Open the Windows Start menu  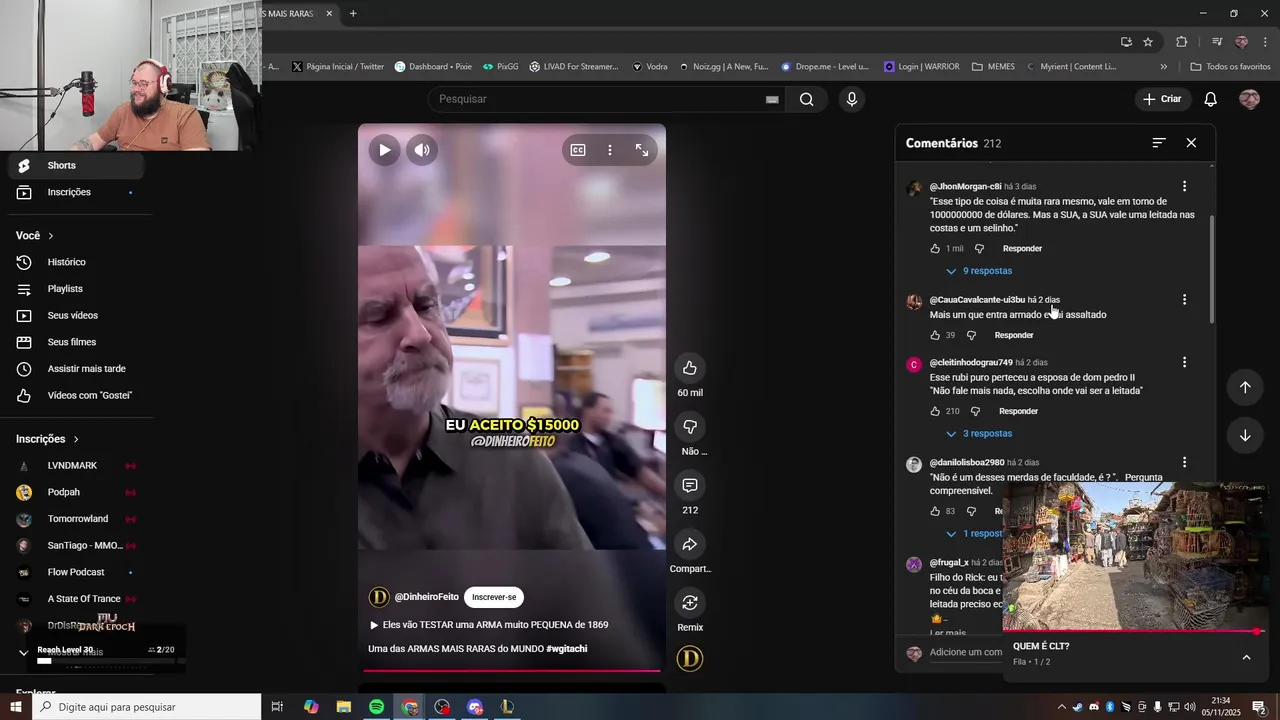pyautogui.click(x=16, y=707)
